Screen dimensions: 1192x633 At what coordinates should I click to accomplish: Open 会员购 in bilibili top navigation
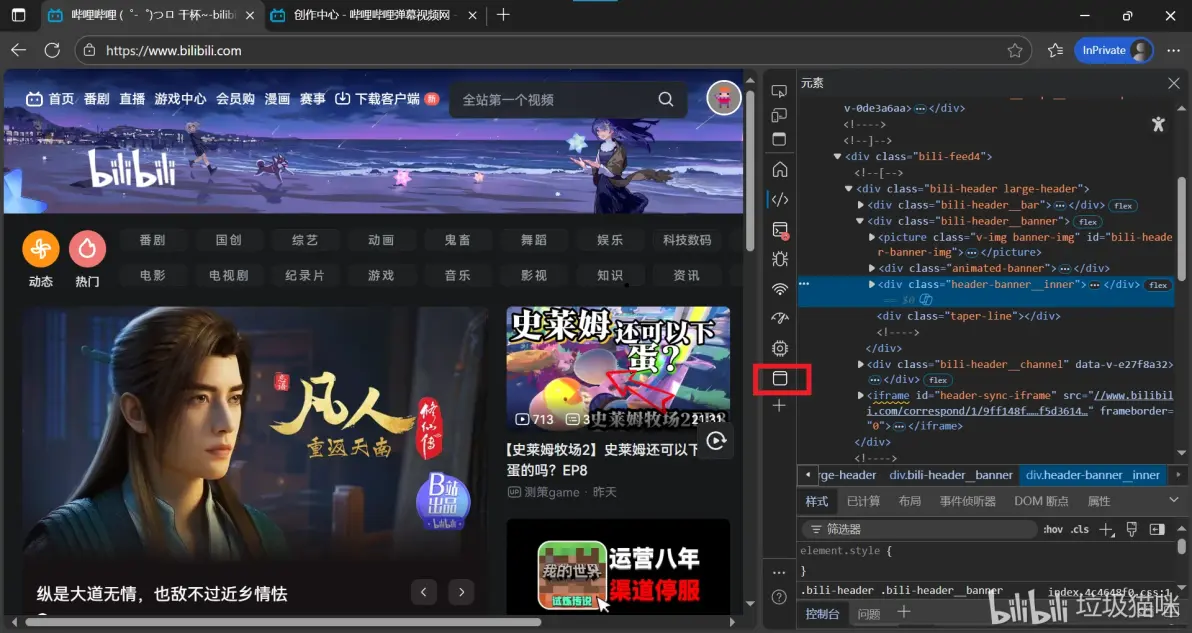pyautogui.click(x=235, y=99)
